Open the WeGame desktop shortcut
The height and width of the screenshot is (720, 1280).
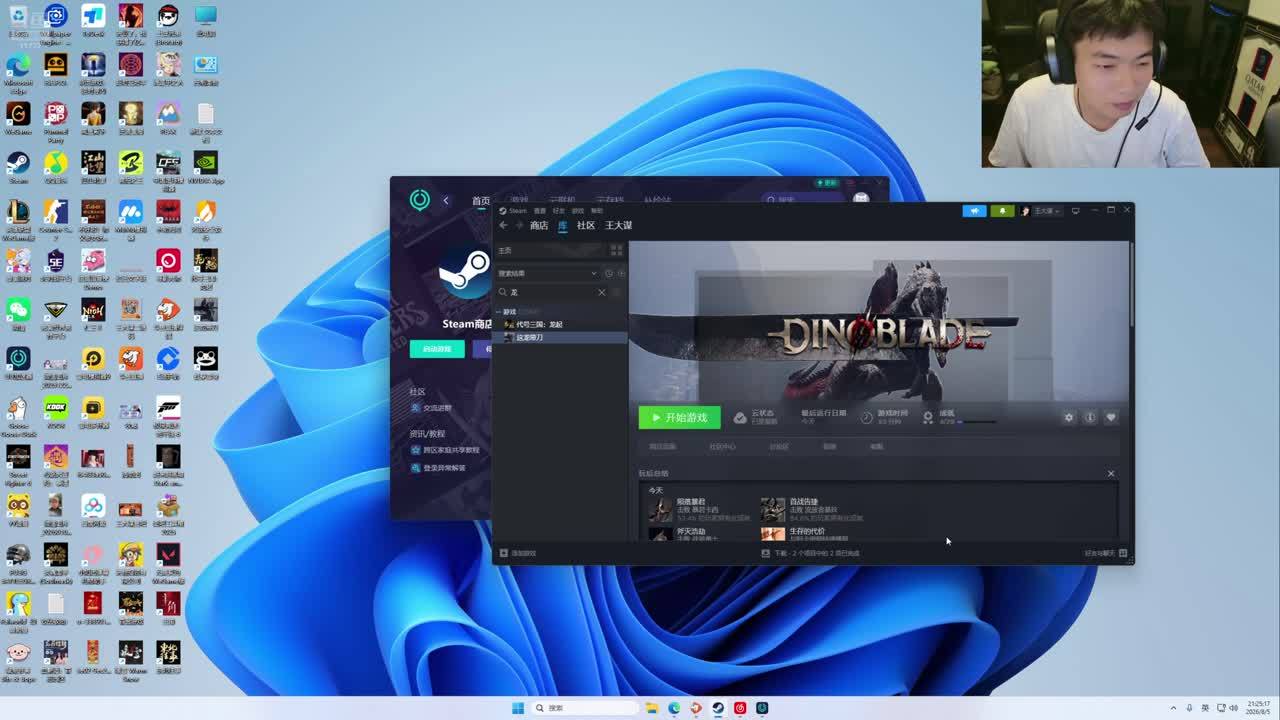coord(18,117)
